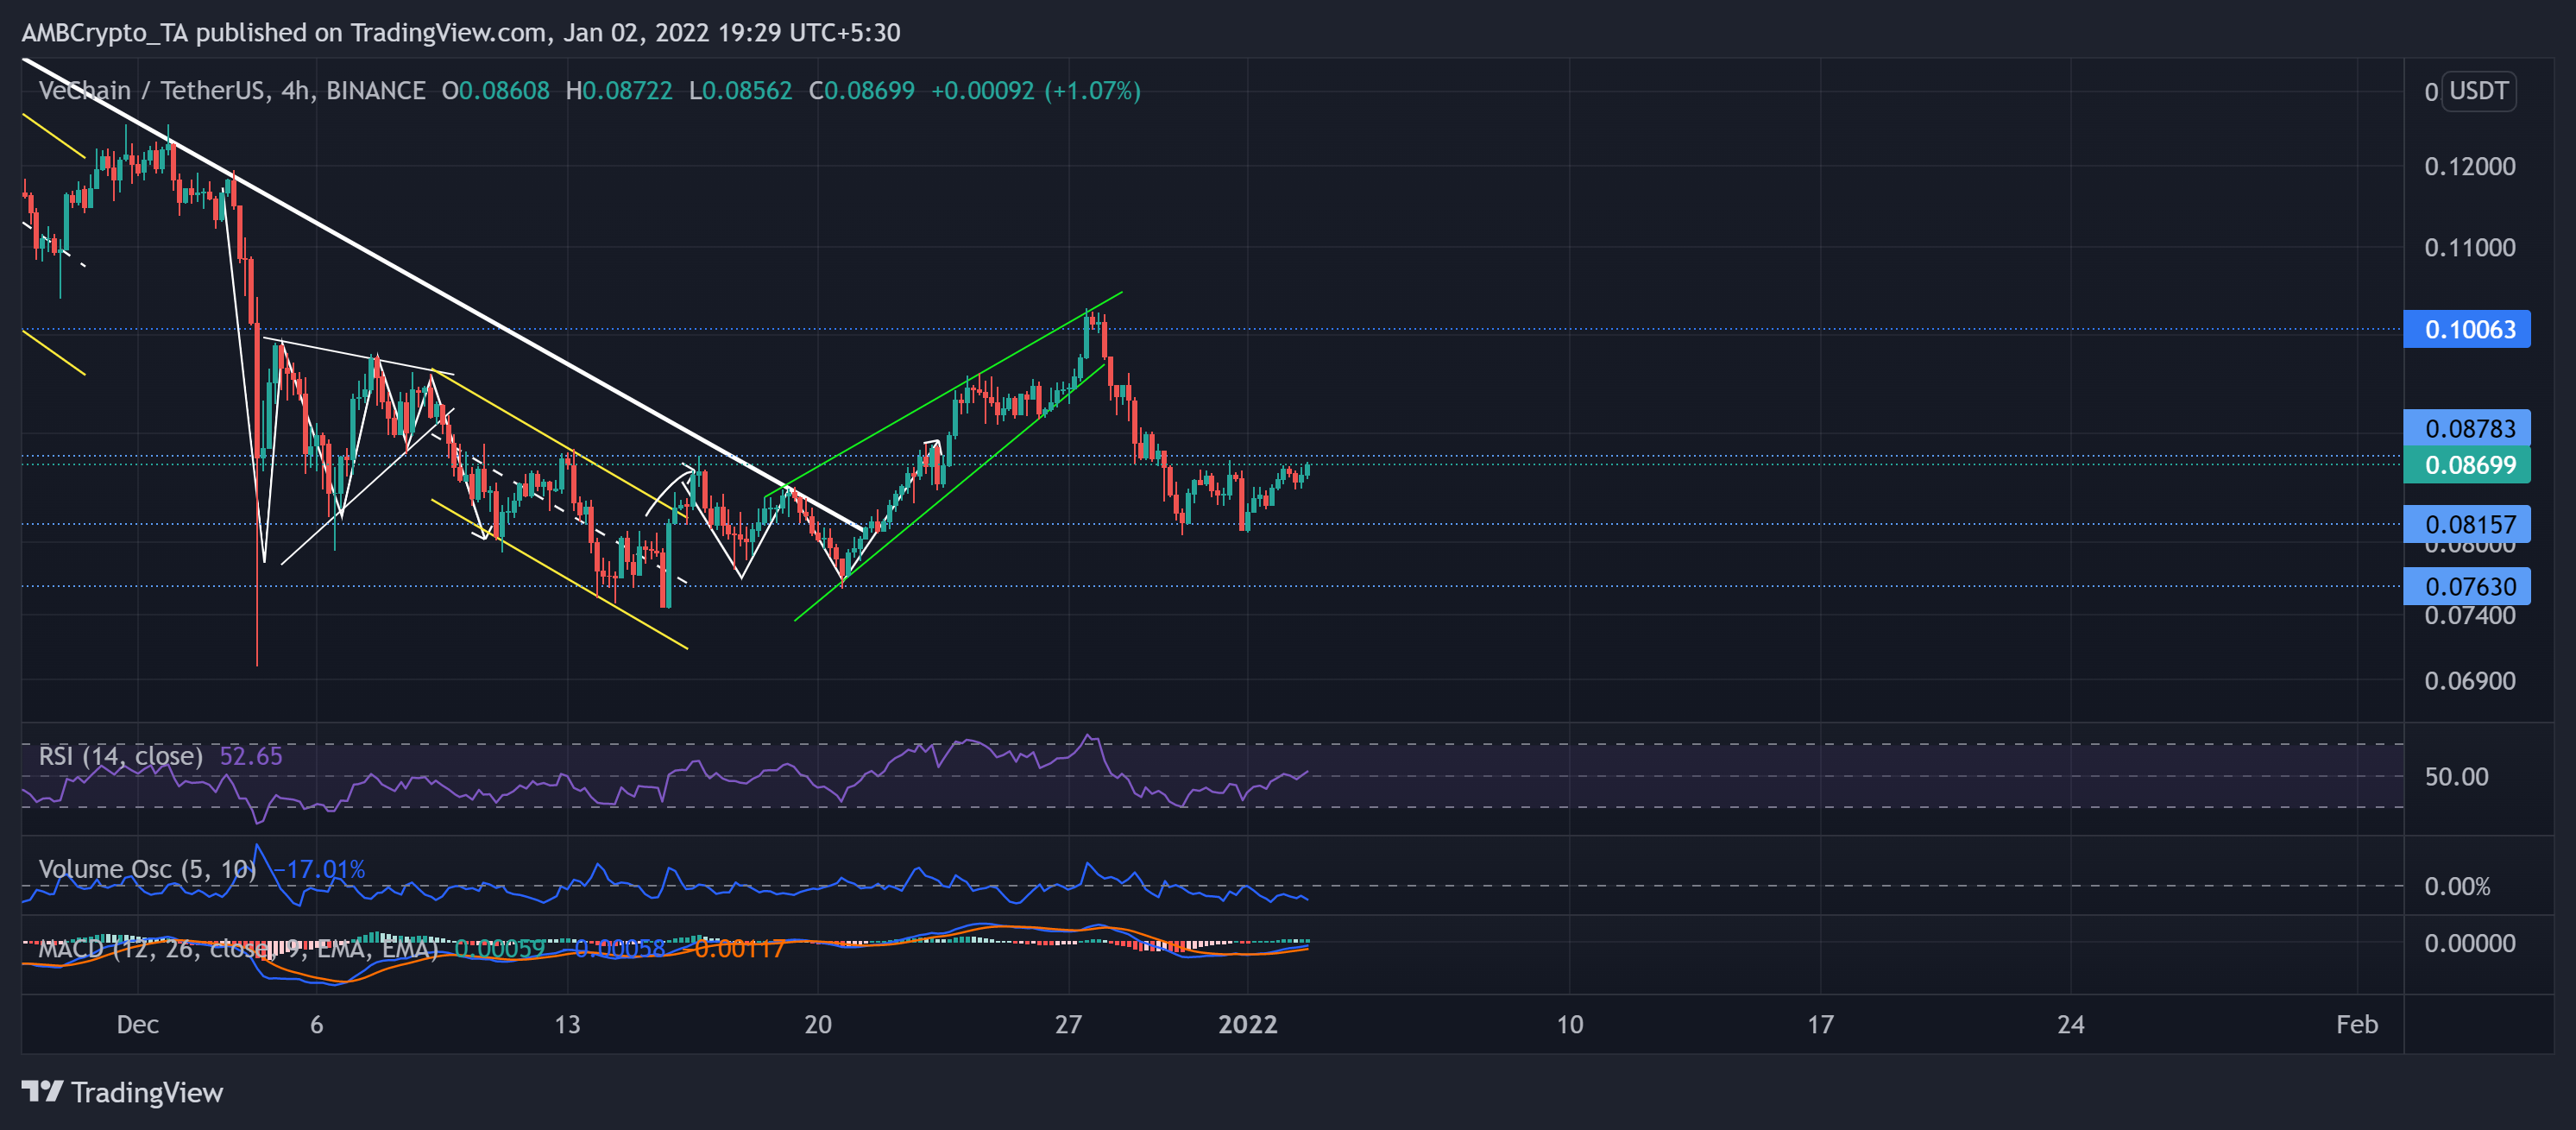2576x1130 pixels.
Task: Click the 0.07400 price axis value
Action: pos(2470,616)
